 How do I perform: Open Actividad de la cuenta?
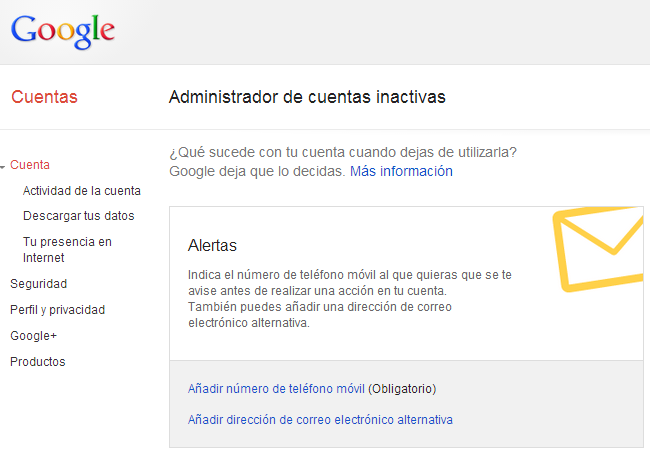82,191
